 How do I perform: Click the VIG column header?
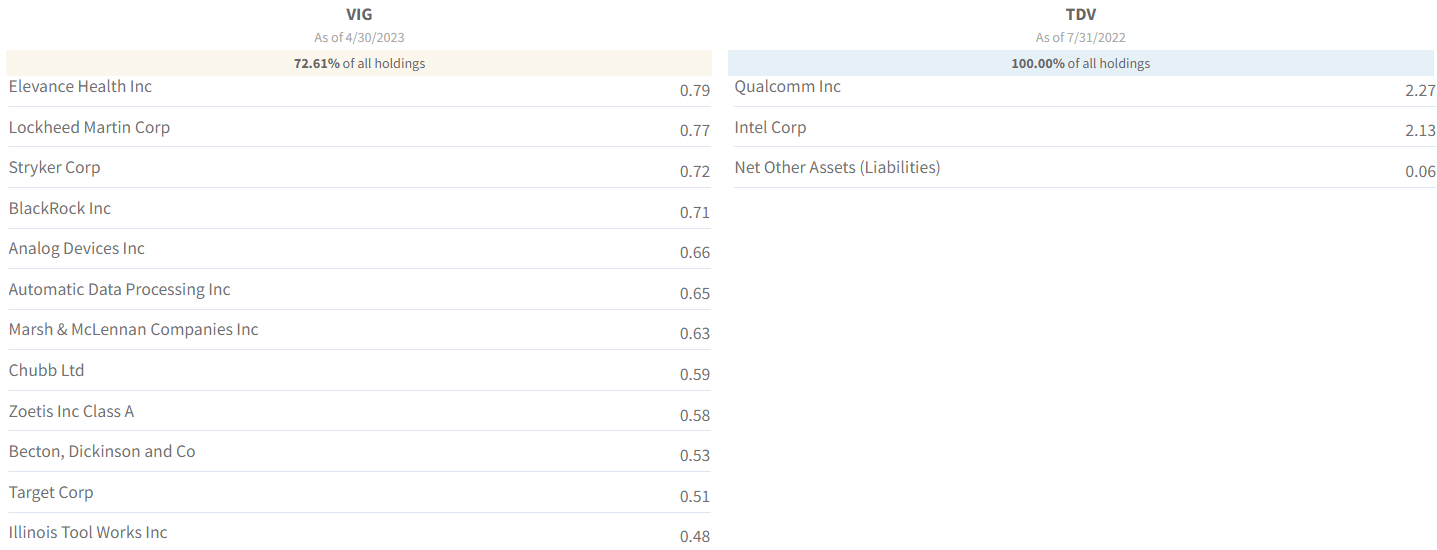coord(359,15)
